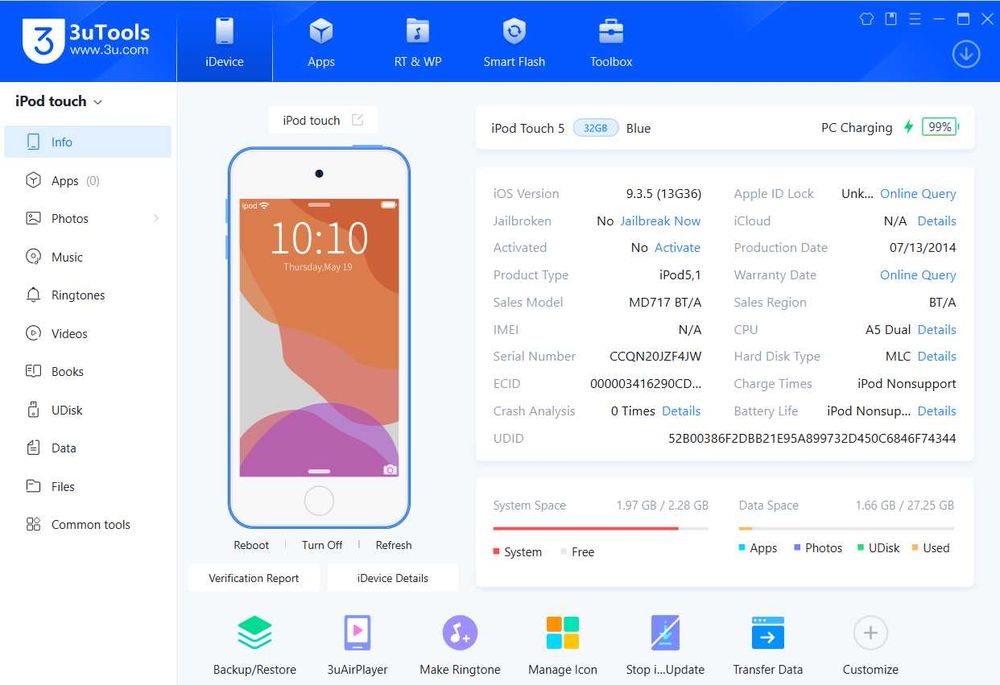Open Smart Flash tab
This screenshot has width=1000, height=685.
coord(514,41)
